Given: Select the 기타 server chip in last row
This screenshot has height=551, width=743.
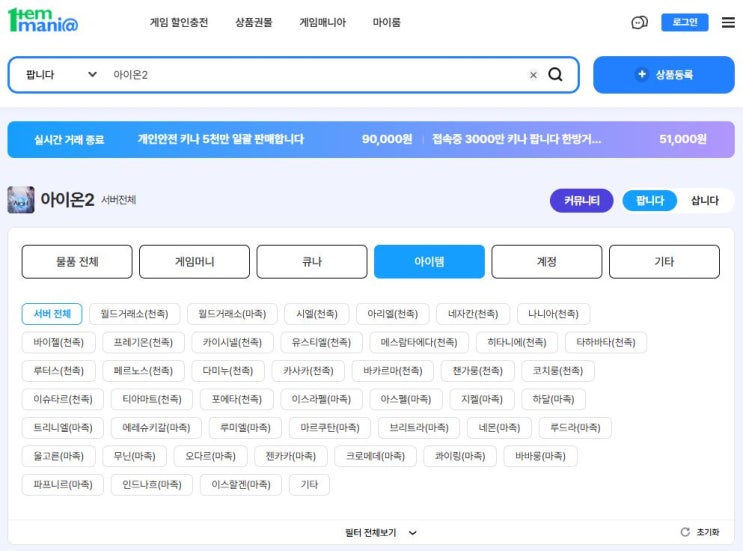Looking at the screenshot, I should point(309,484).
